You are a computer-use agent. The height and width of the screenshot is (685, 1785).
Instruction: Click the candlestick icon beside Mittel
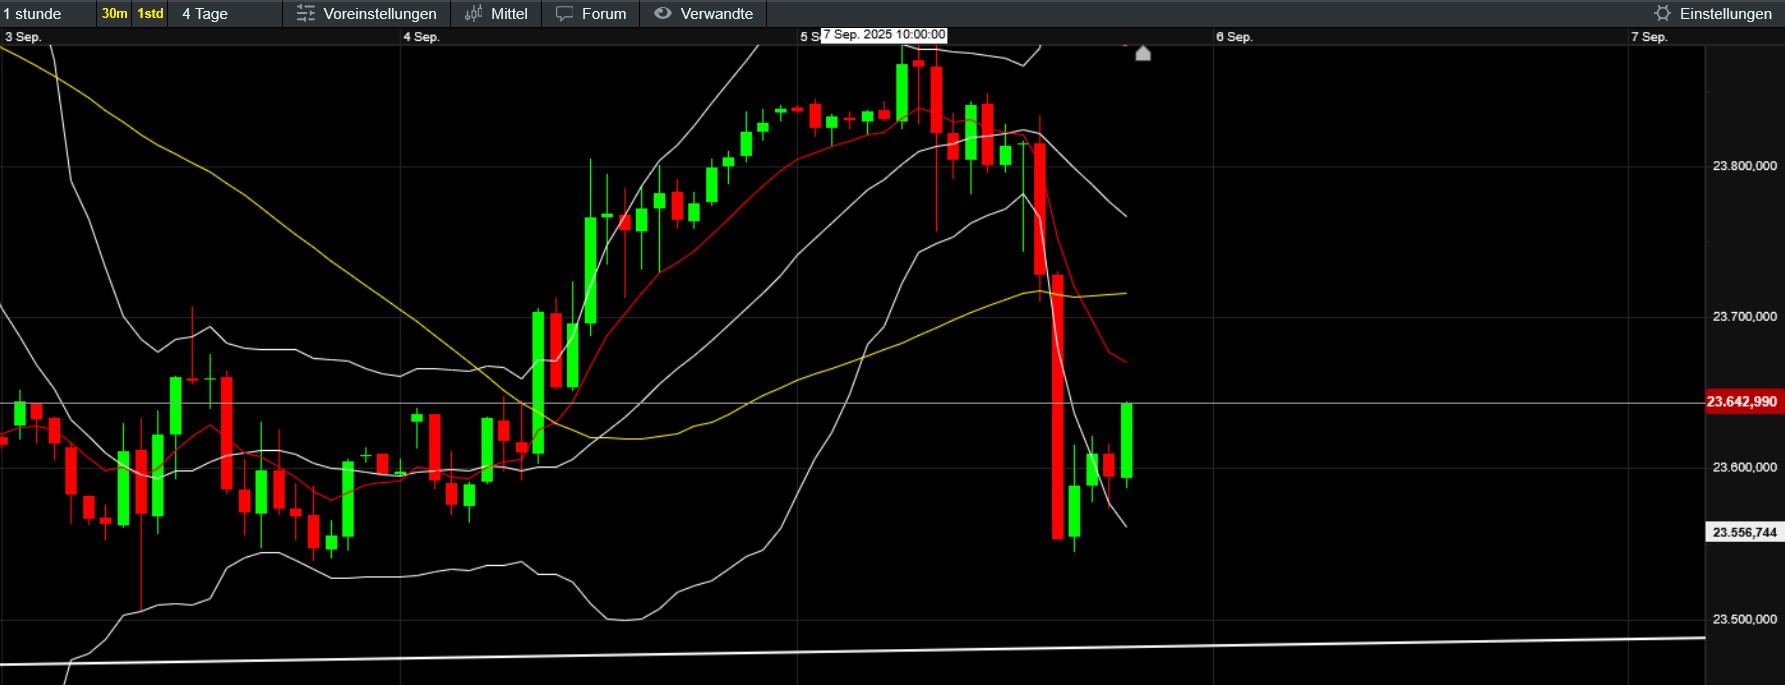(473, 14)
